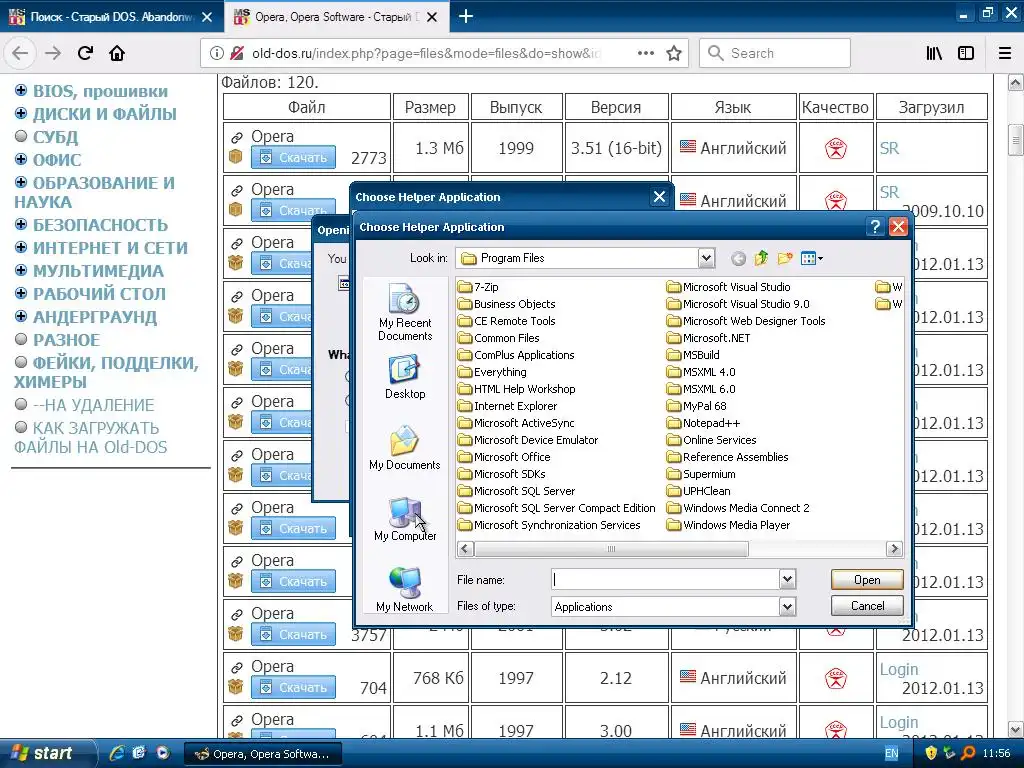This screenshot has width=1024, height=768.
Task: Go back to last folder visited
Action: coord(738,259)
